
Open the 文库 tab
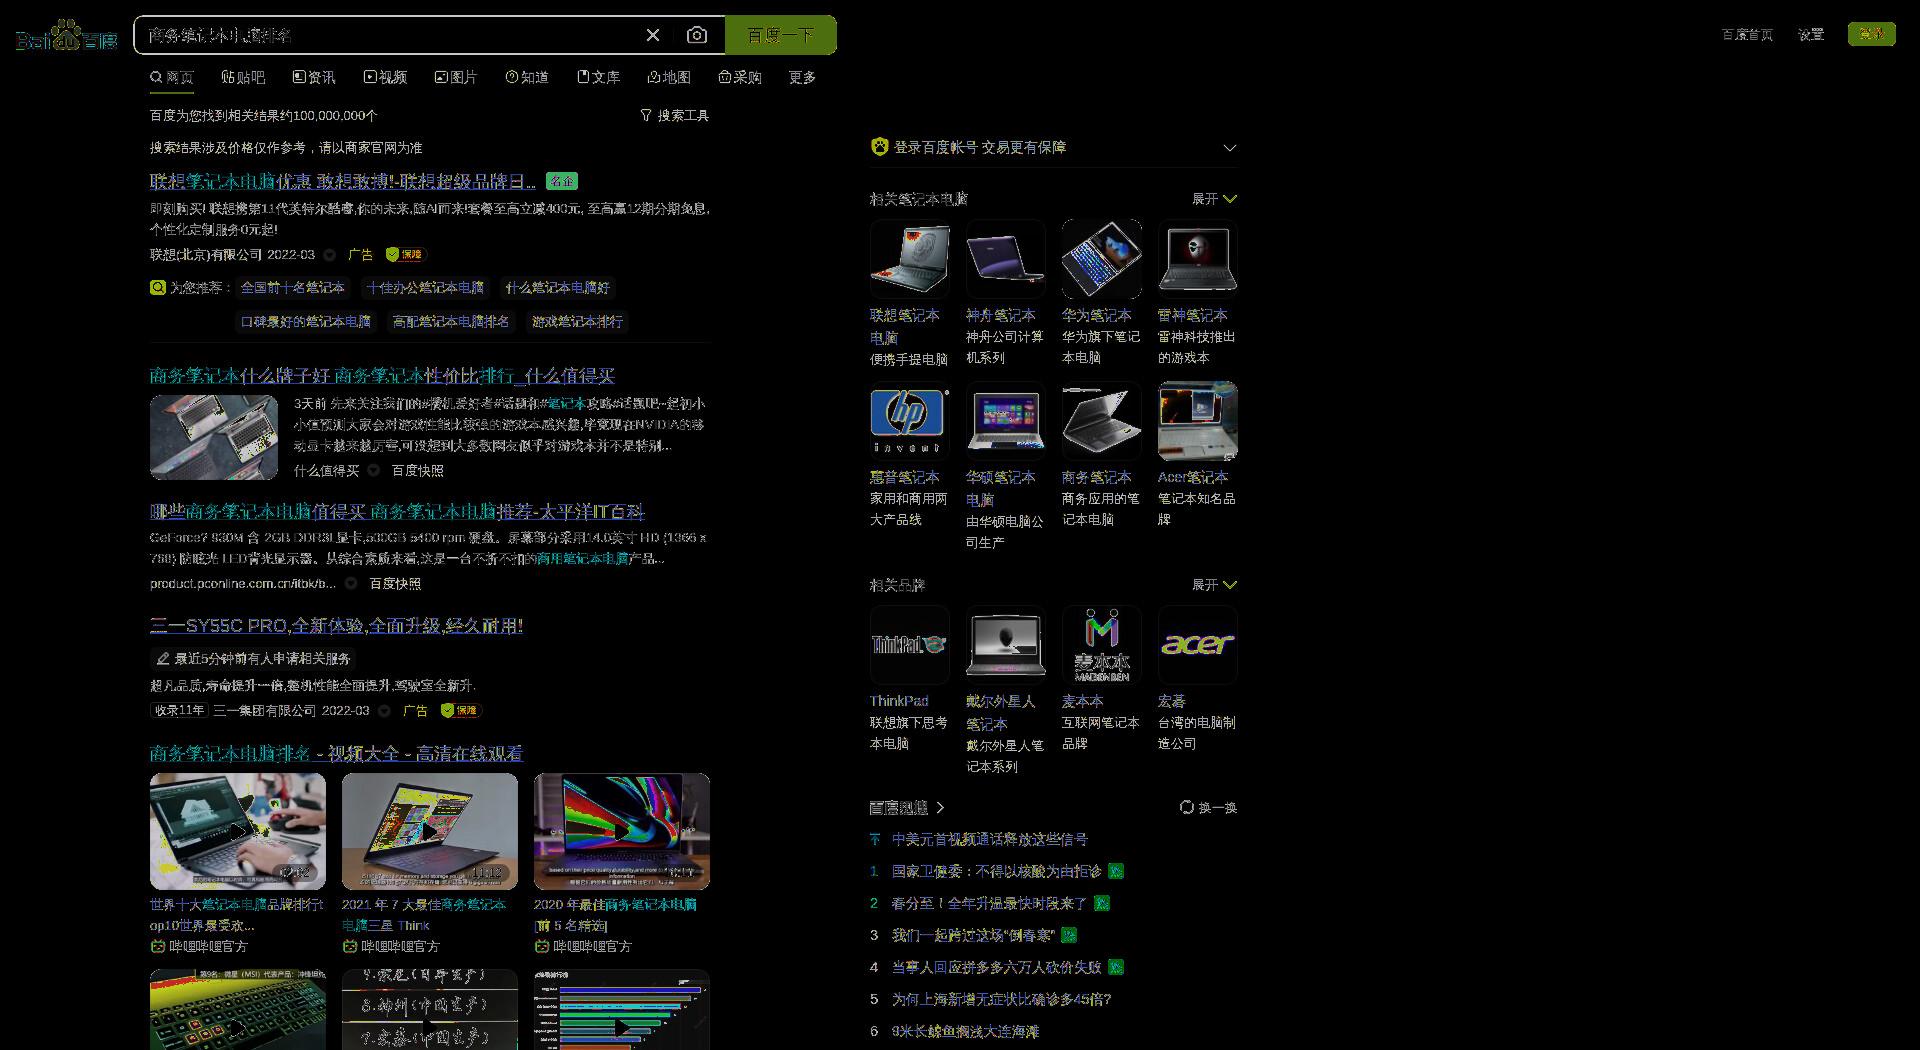598,77
